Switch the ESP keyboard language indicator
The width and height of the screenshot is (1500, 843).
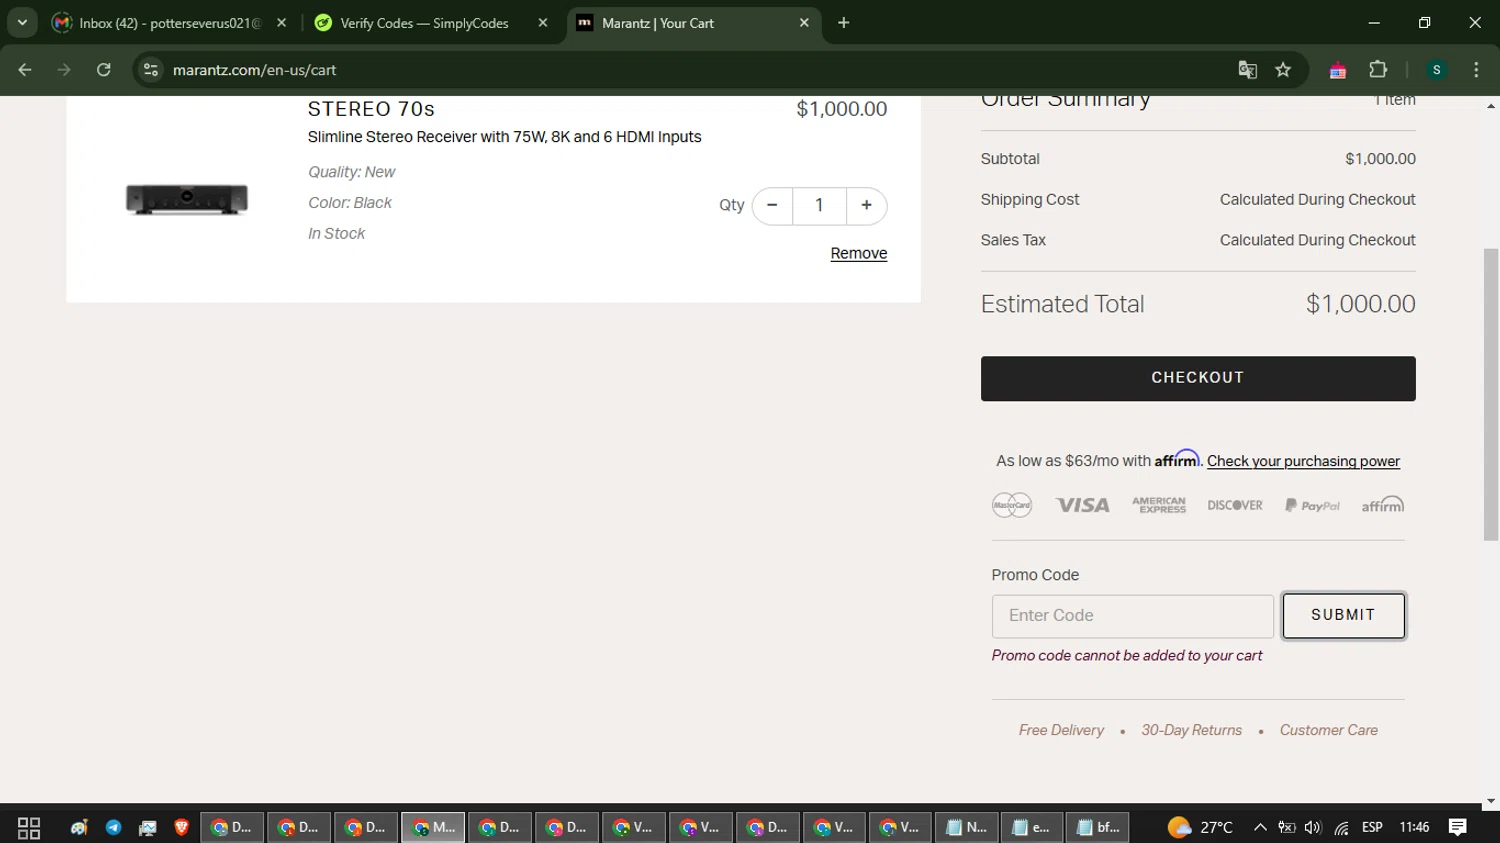[1372, 828]
